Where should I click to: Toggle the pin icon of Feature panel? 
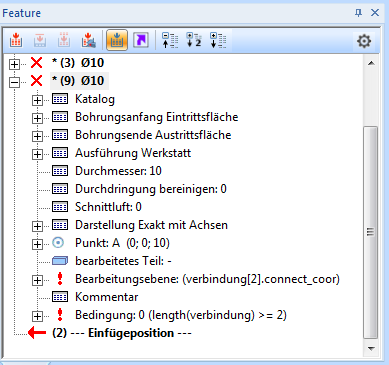(x=358, y=13)
